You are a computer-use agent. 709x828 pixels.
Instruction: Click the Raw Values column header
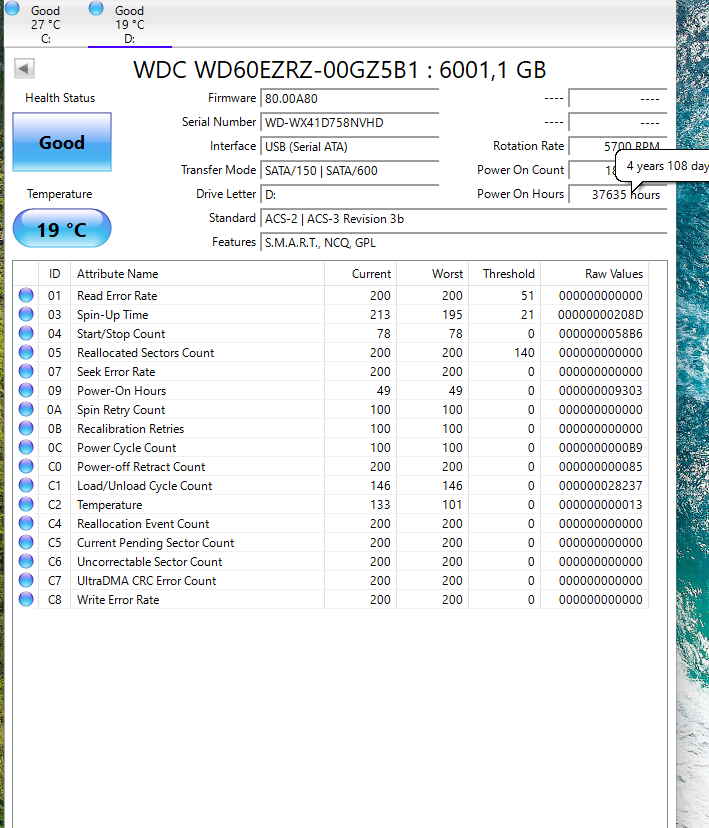point(594,274)
